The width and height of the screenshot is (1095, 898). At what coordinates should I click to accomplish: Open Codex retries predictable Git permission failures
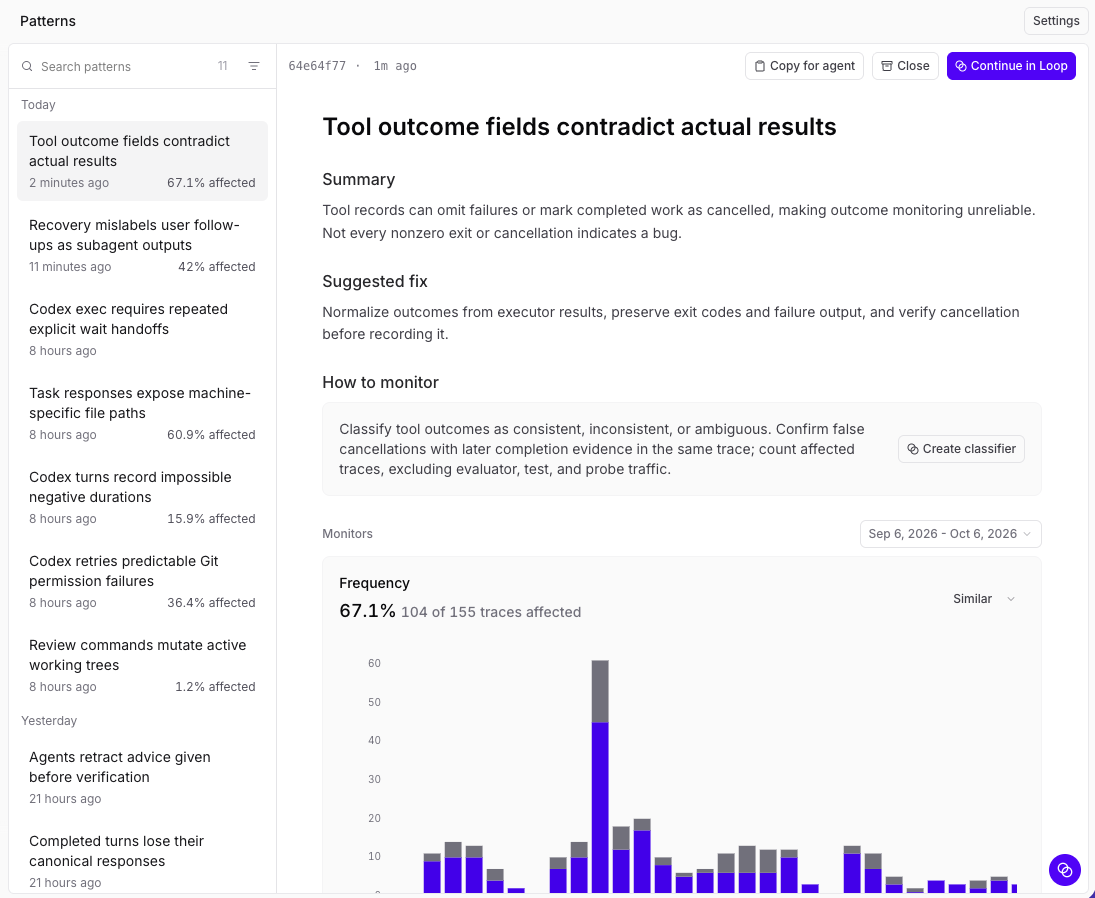coord(142,581)
